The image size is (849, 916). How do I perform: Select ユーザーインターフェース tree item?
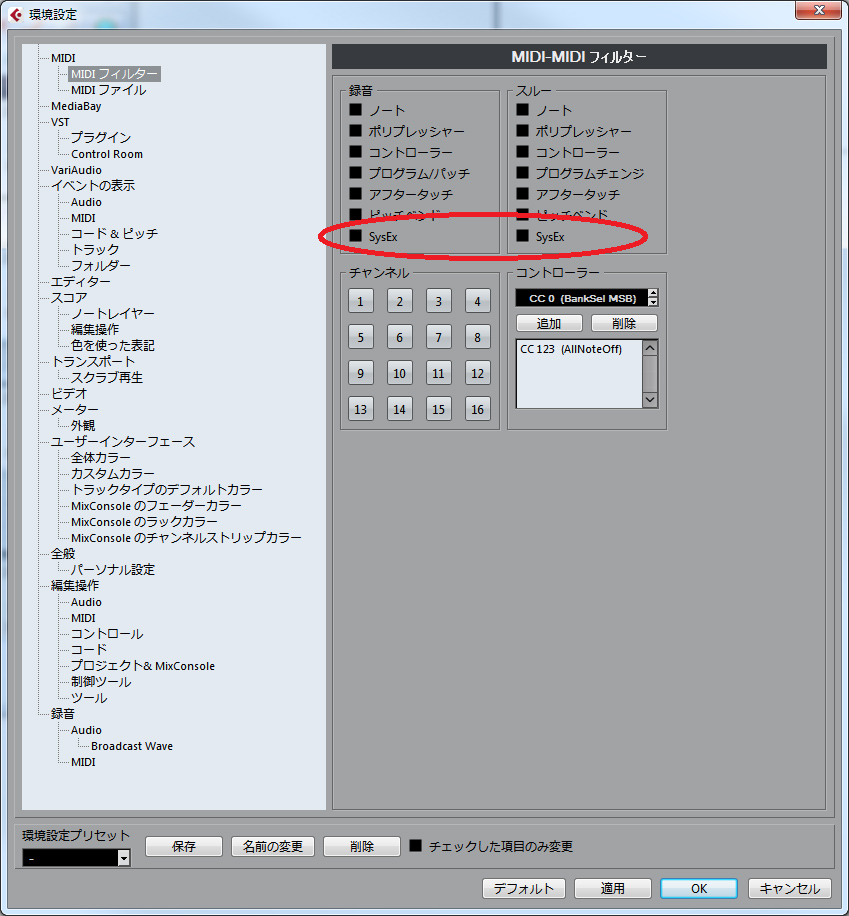point(123,442)
